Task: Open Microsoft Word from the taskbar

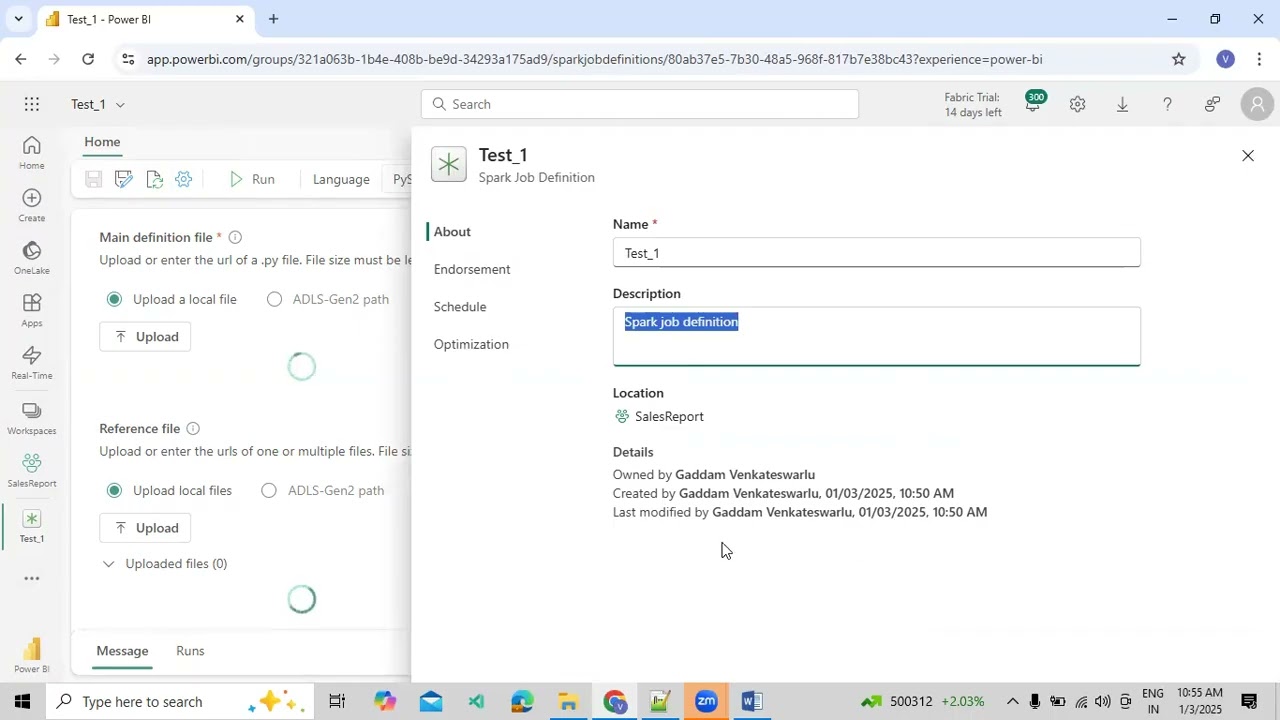Action: tap(752, 701)
